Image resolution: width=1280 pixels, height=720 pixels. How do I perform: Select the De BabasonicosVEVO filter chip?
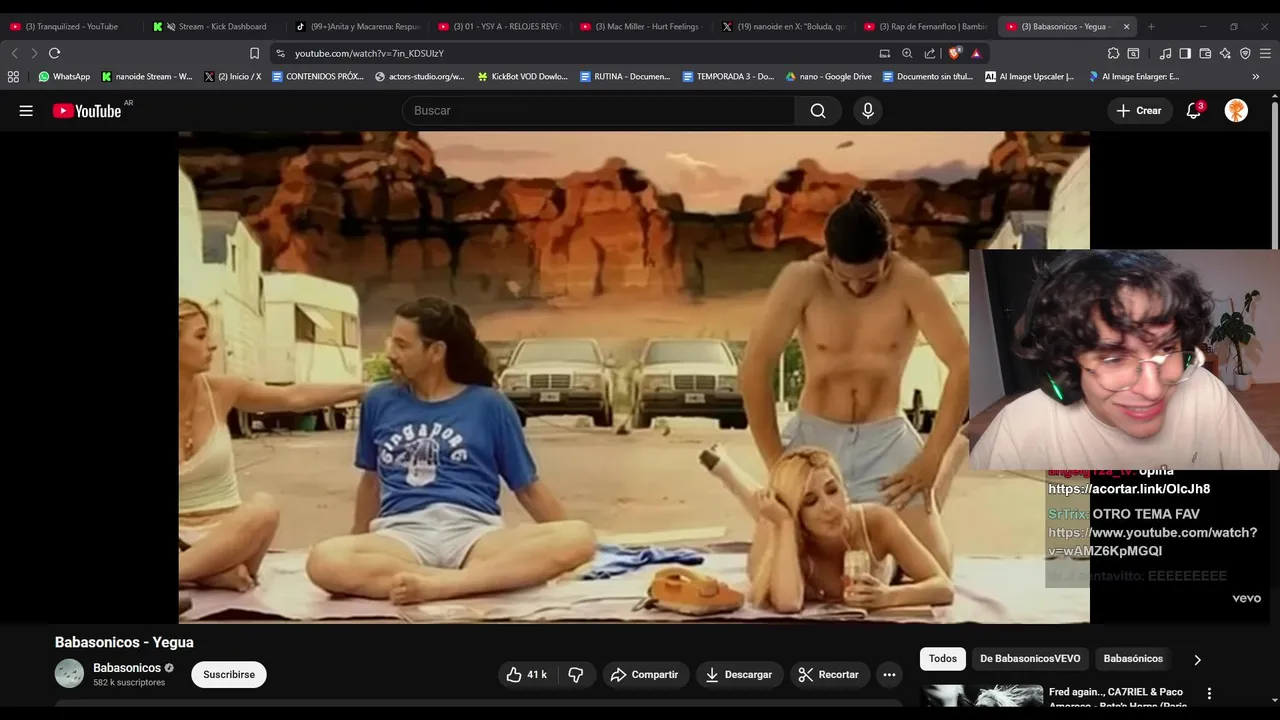coord(1030,659)
